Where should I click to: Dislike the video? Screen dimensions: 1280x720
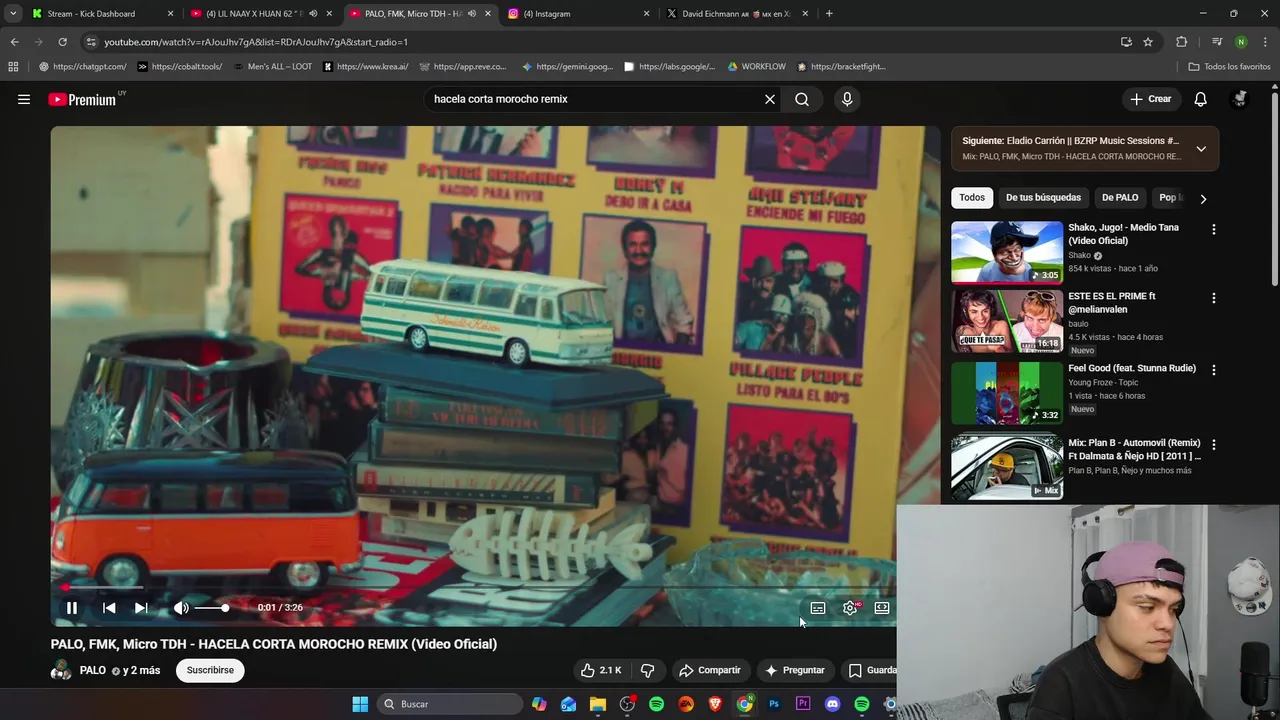647,670
